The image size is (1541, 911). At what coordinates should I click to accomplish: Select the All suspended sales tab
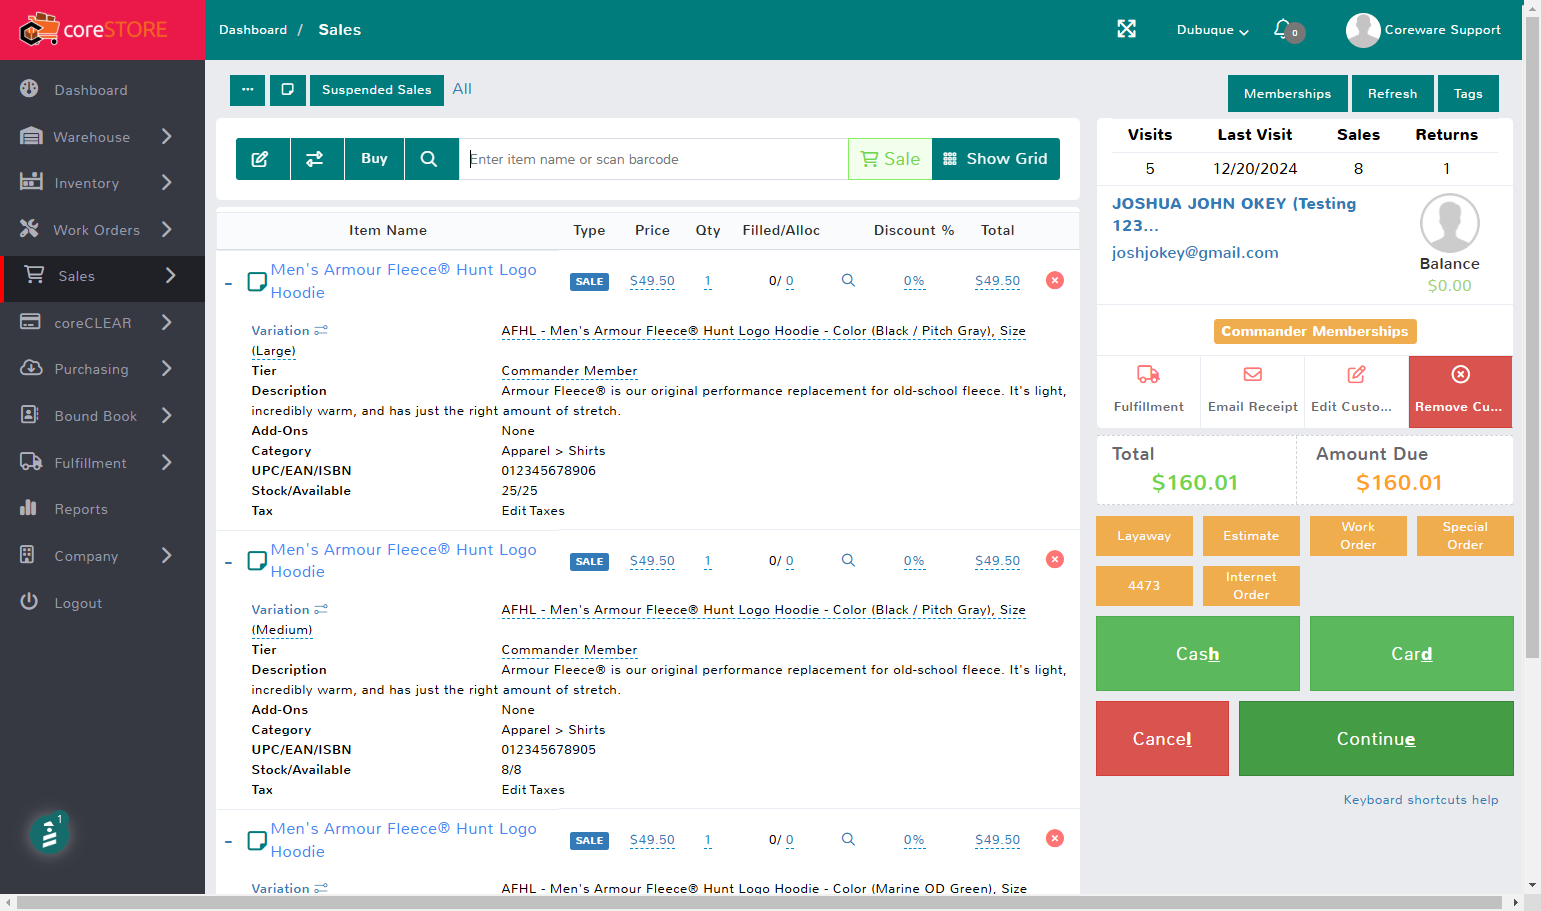tap(462, 89)
